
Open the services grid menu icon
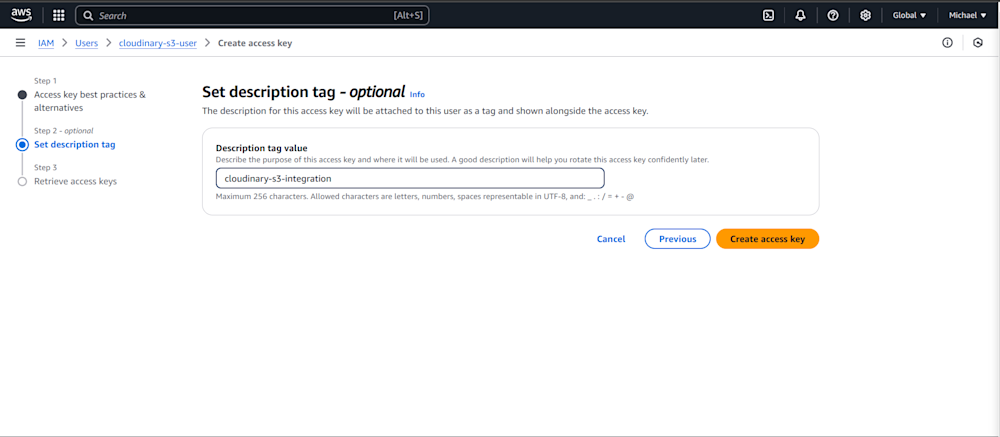[59, 15]
